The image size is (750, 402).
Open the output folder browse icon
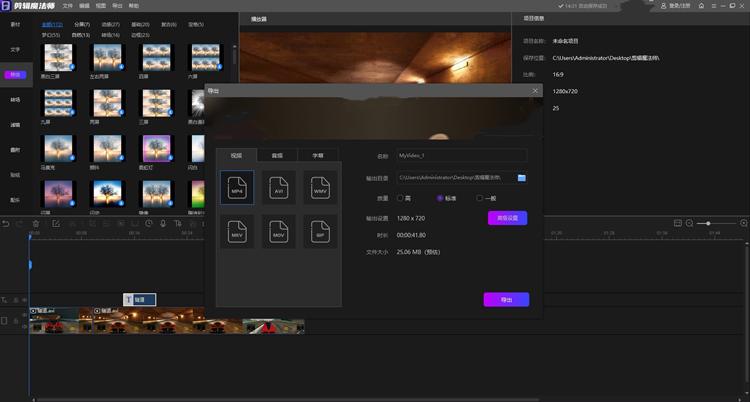pyautogui.click(x=521, y=178)
